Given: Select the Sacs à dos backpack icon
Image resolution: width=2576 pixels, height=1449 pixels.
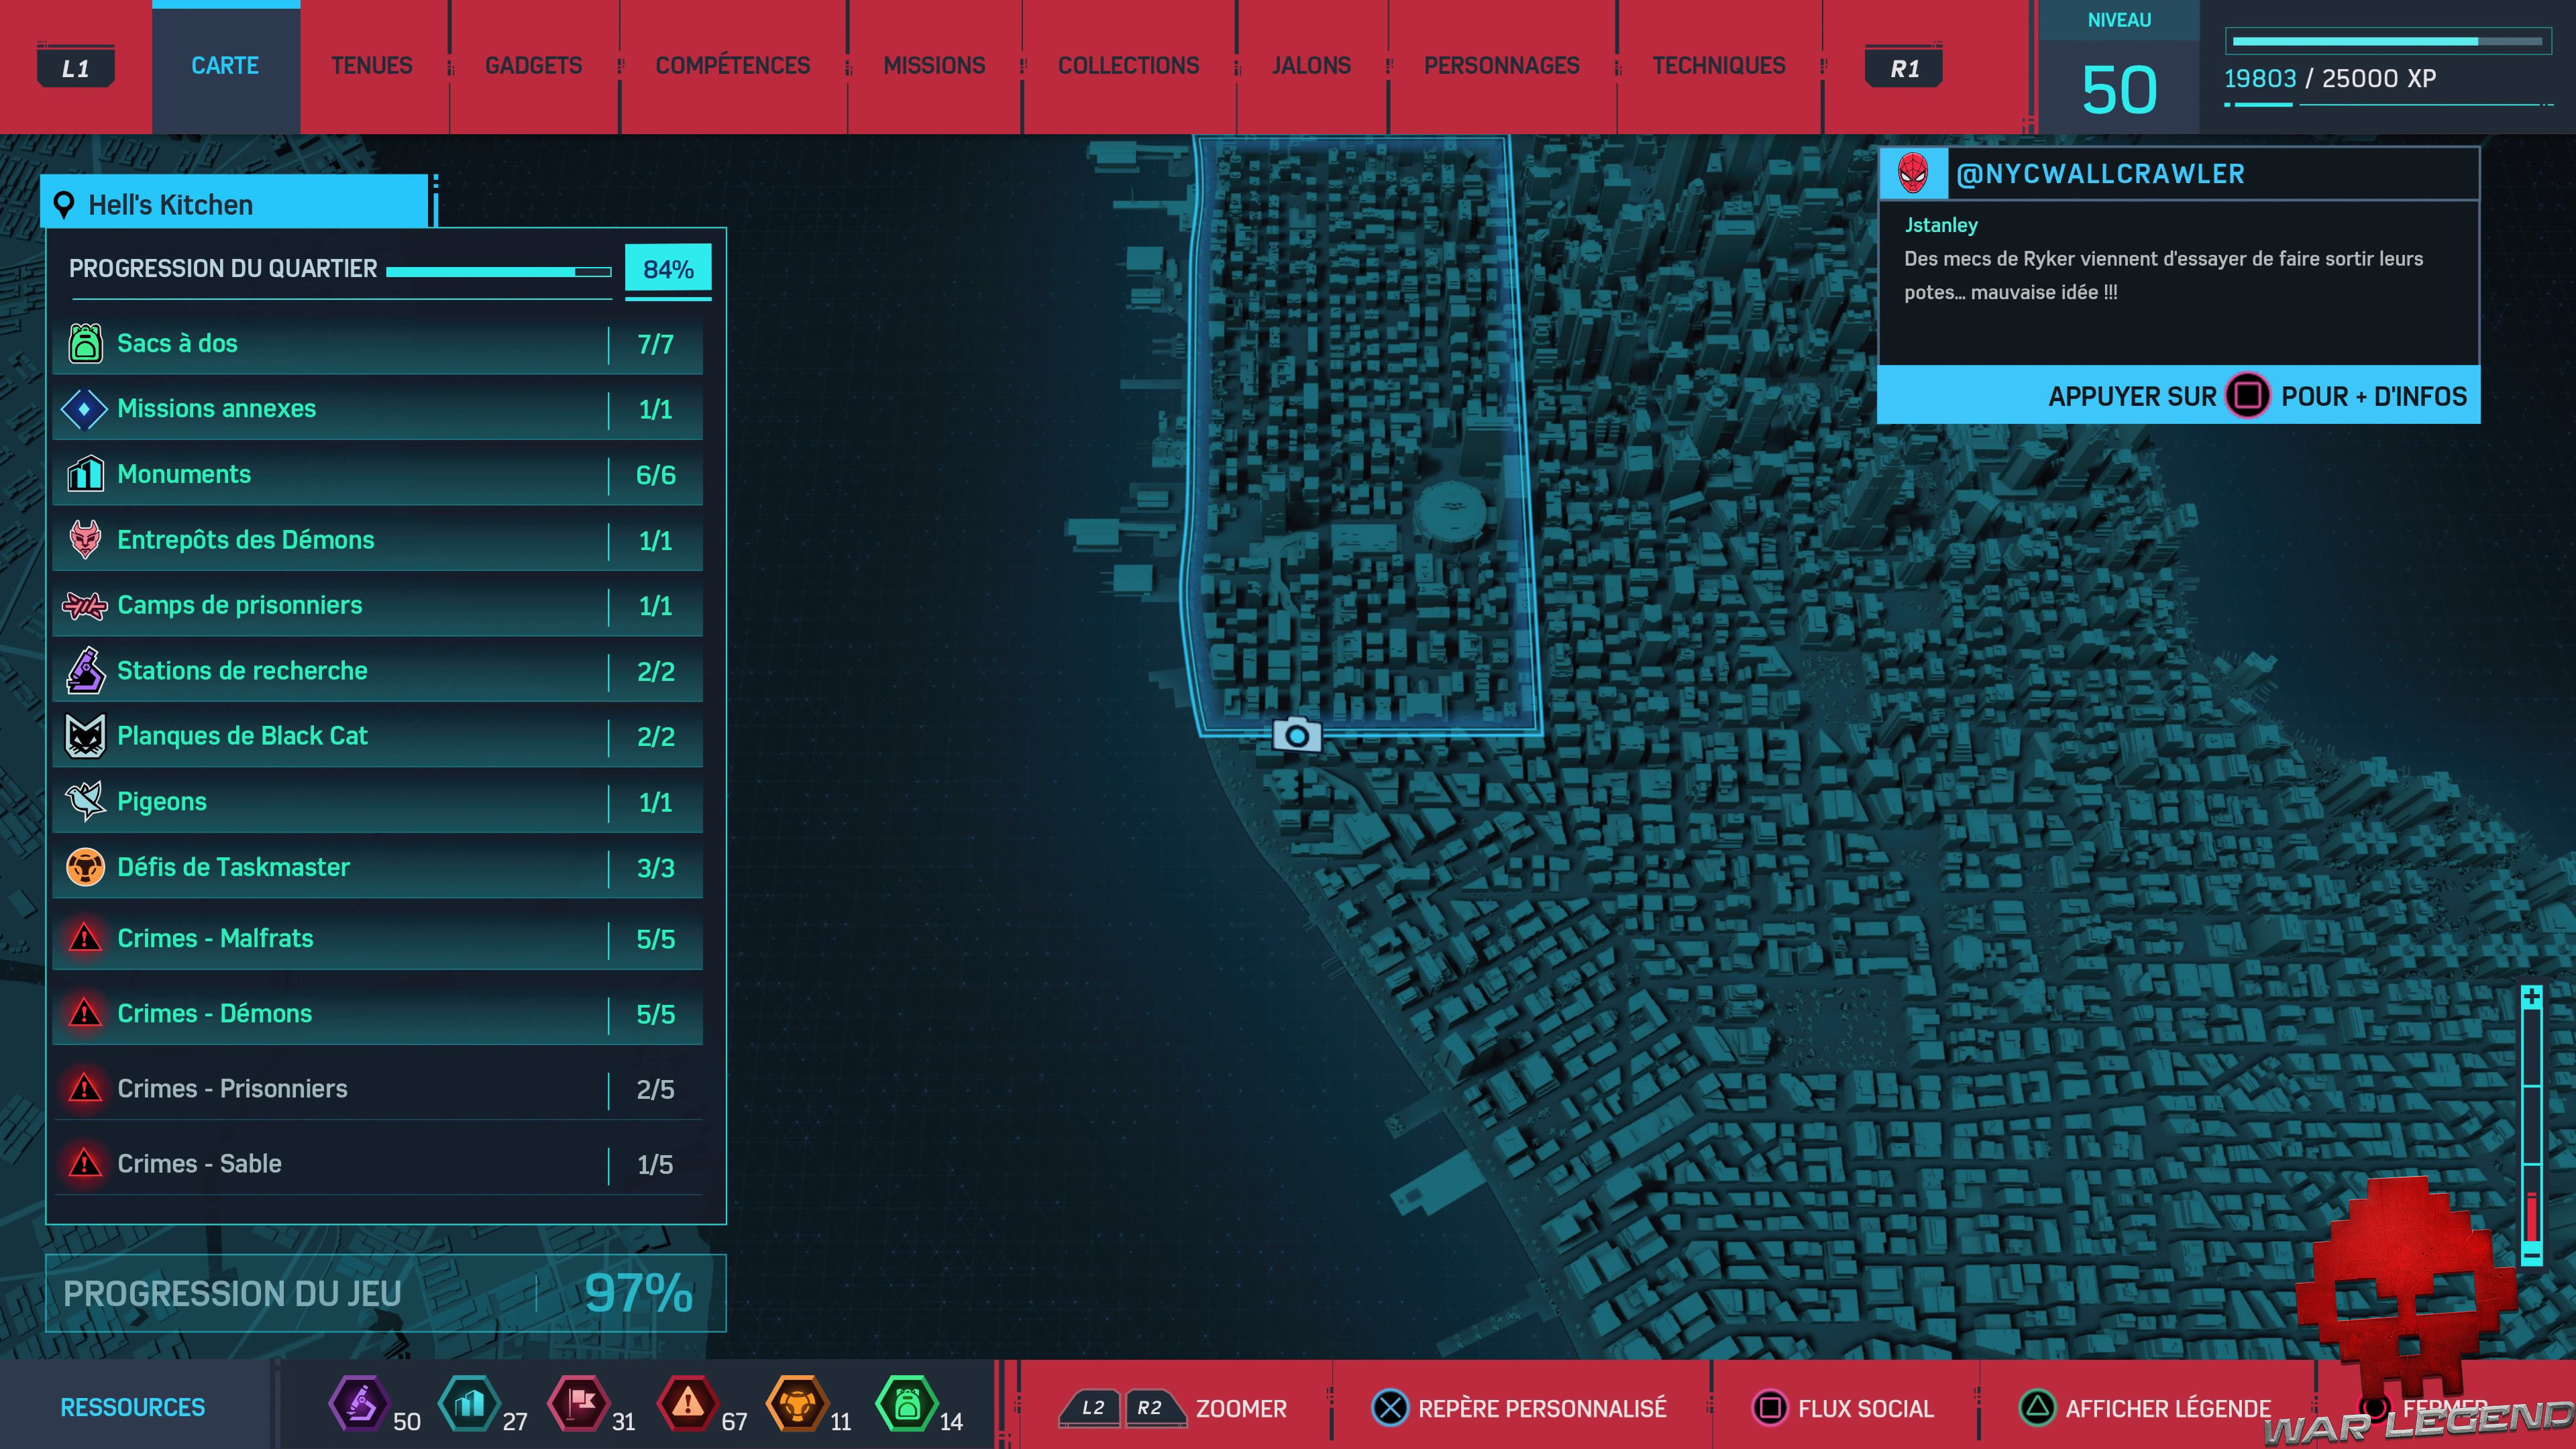Looking at the screenshot, I should pos(85,343).
